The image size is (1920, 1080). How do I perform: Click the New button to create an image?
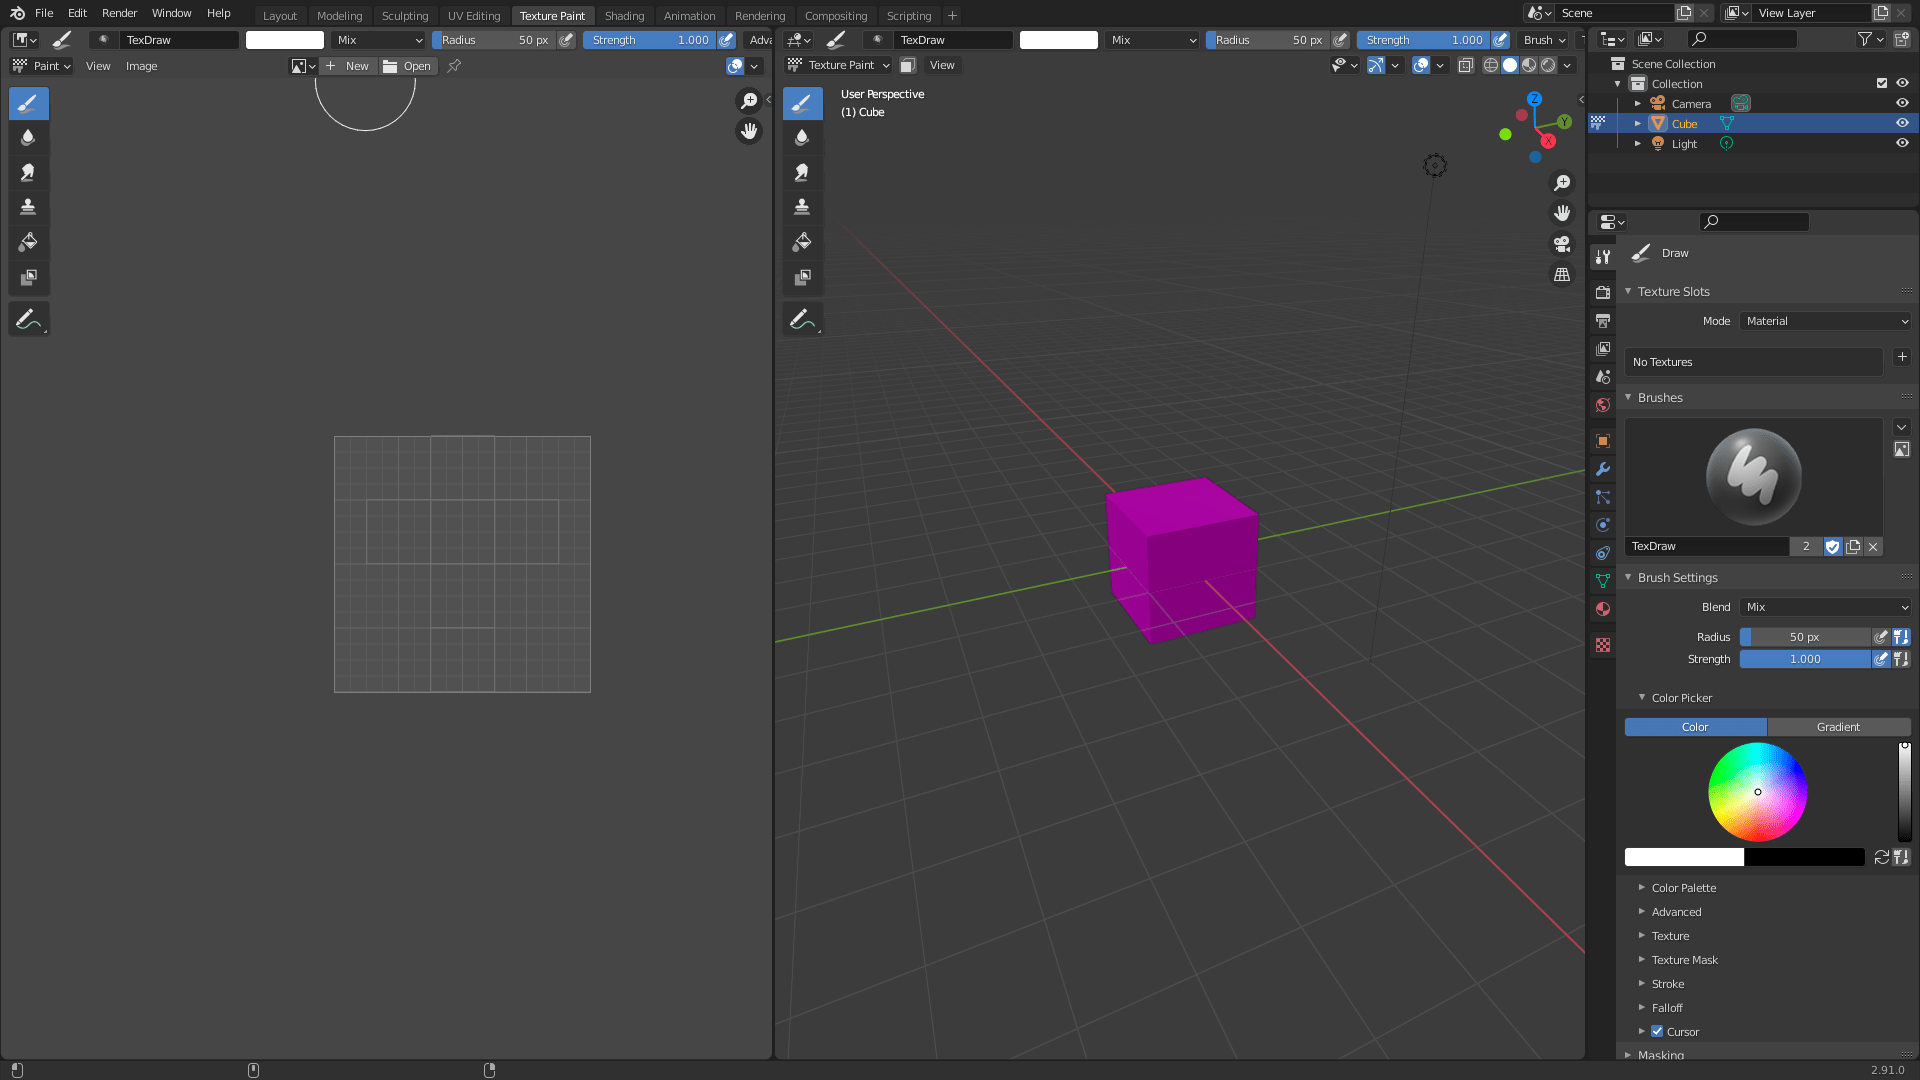tap(348, 66)
